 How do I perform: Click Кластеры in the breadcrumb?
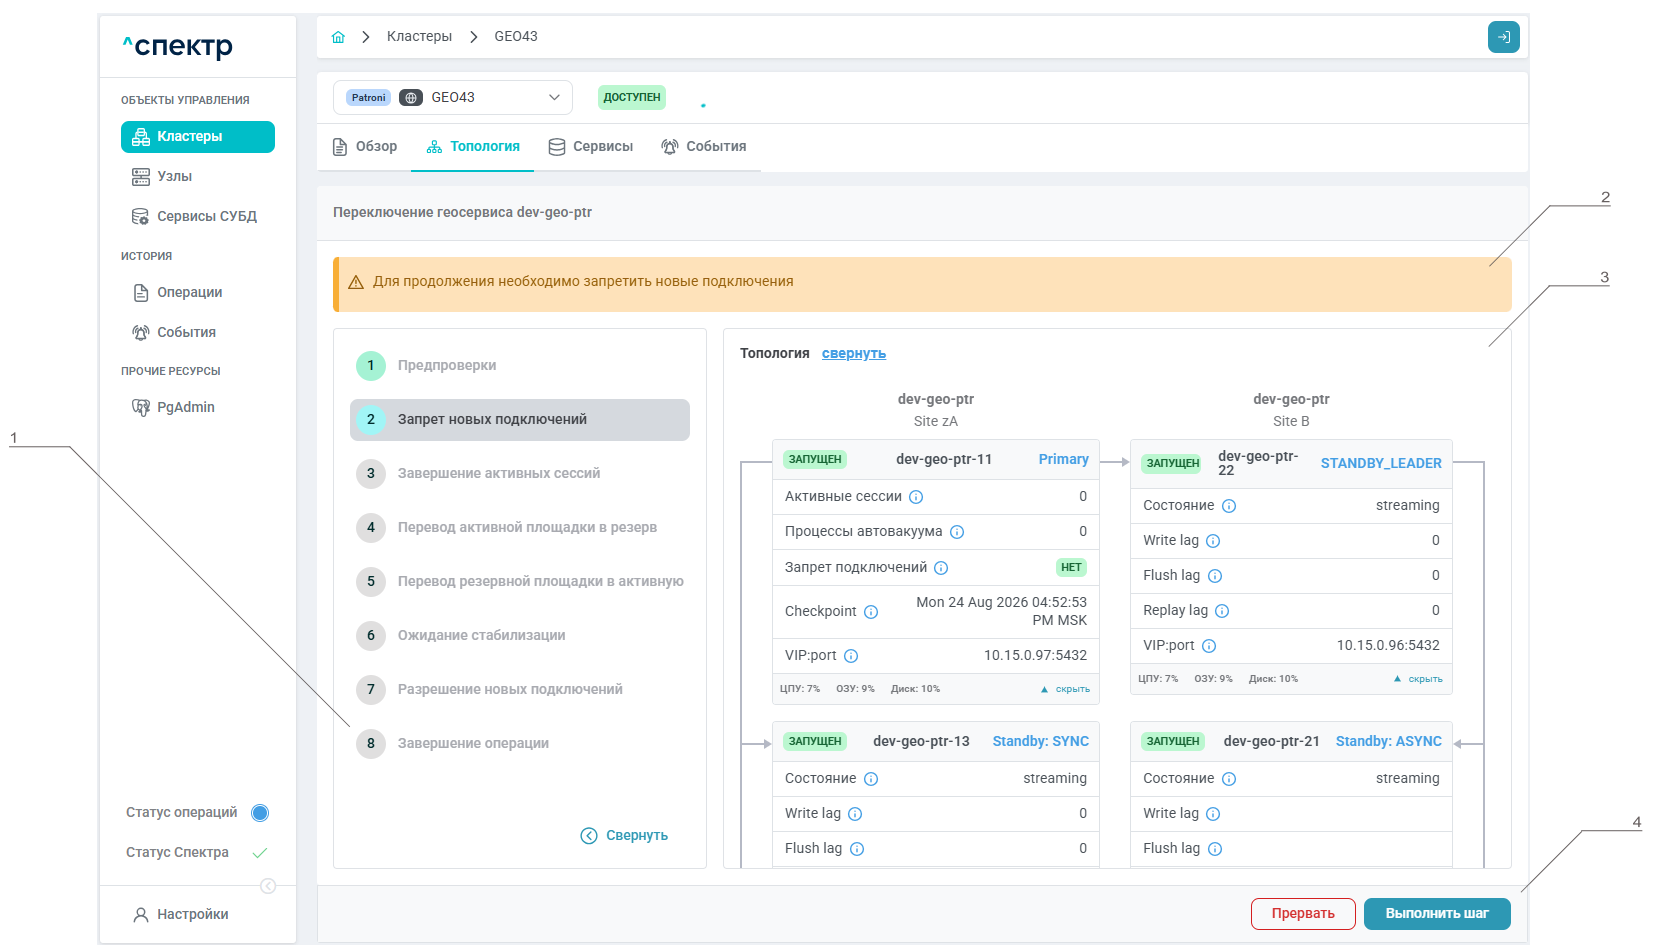pos(419,37)
